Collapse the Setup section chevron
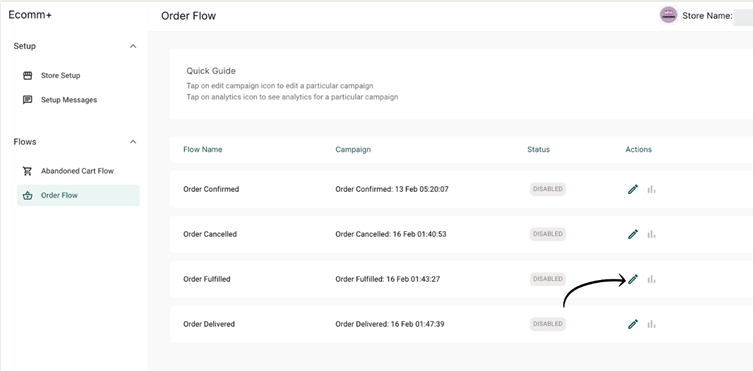The image size is (753, 371). (133, 46)
